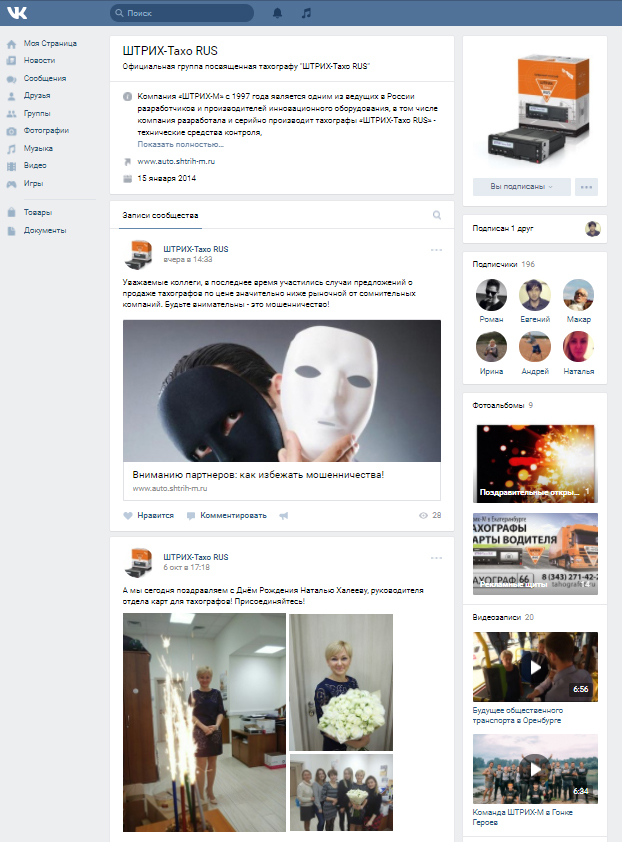
Task: Click the calendar icon next to 15 января 2014
Action: pyautogui.click(x=127, y=178)
